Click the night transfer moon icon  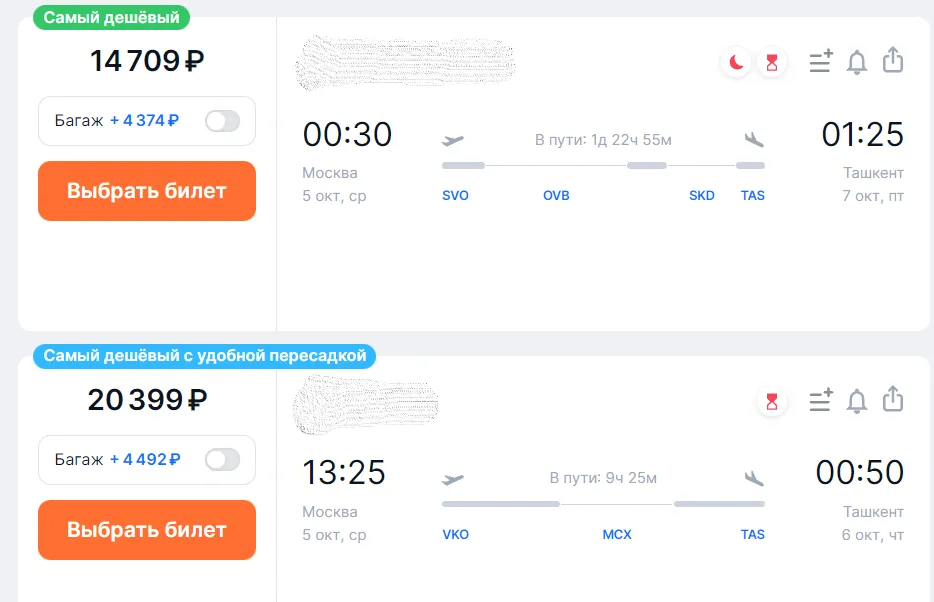click(x=736, y=63)
